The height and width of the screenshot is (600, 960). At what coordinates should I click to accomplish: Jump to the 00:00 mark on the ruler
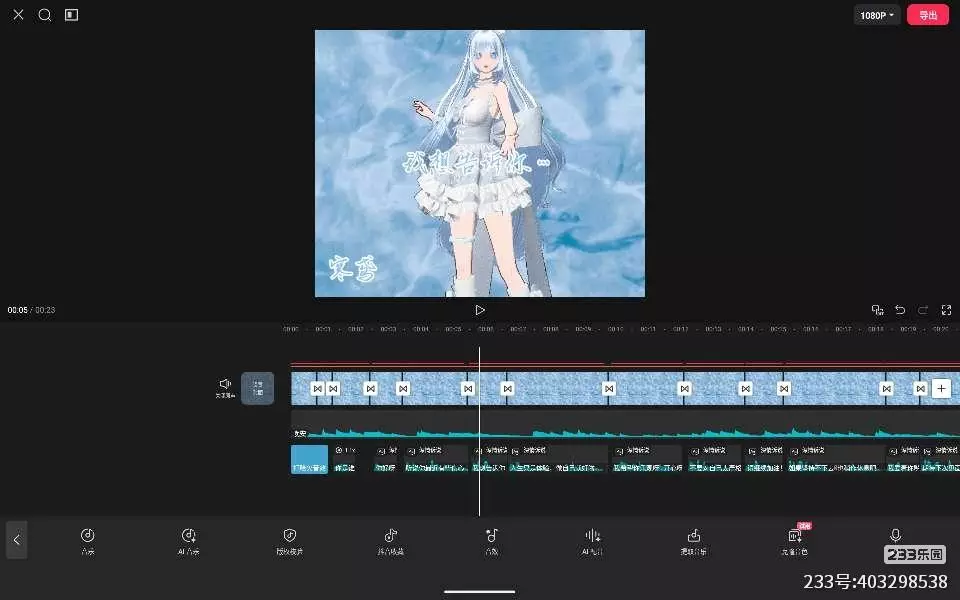[291, 329]
